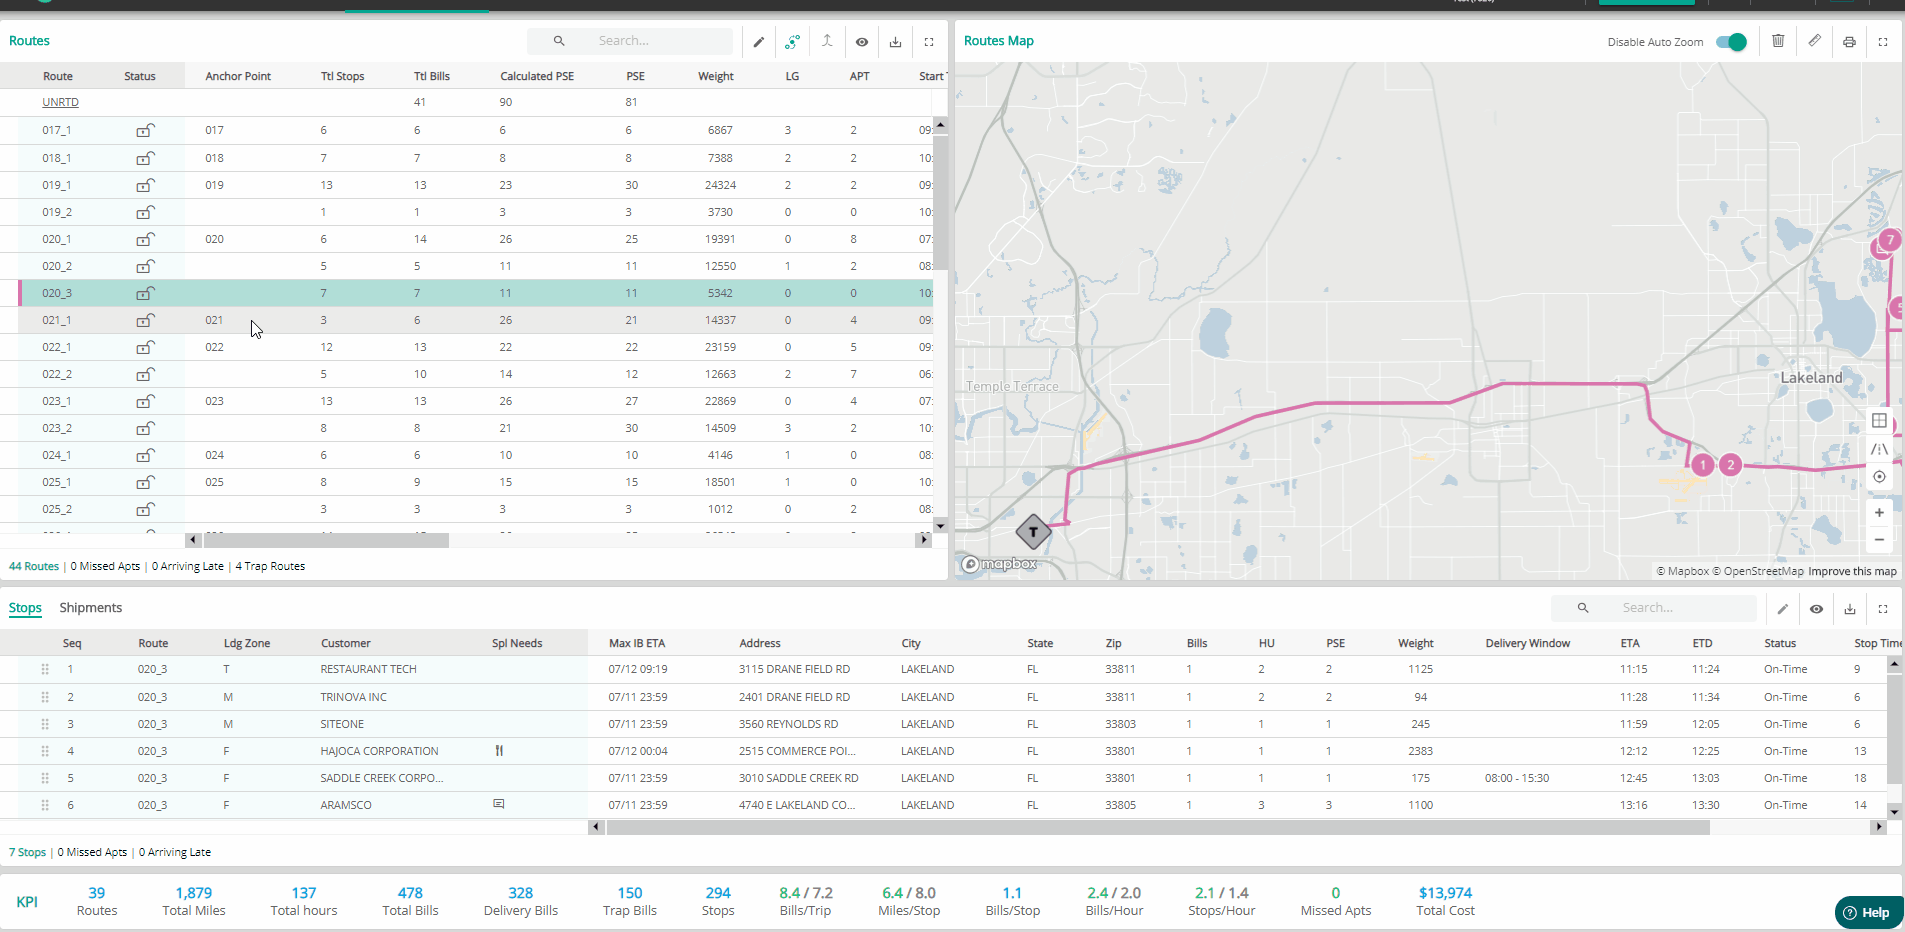Image resolution: width=1905 pixels, height=932 pixels.
Task: Expand the Stops panel to fullscreen
Action: click(x=1883, y=609)
